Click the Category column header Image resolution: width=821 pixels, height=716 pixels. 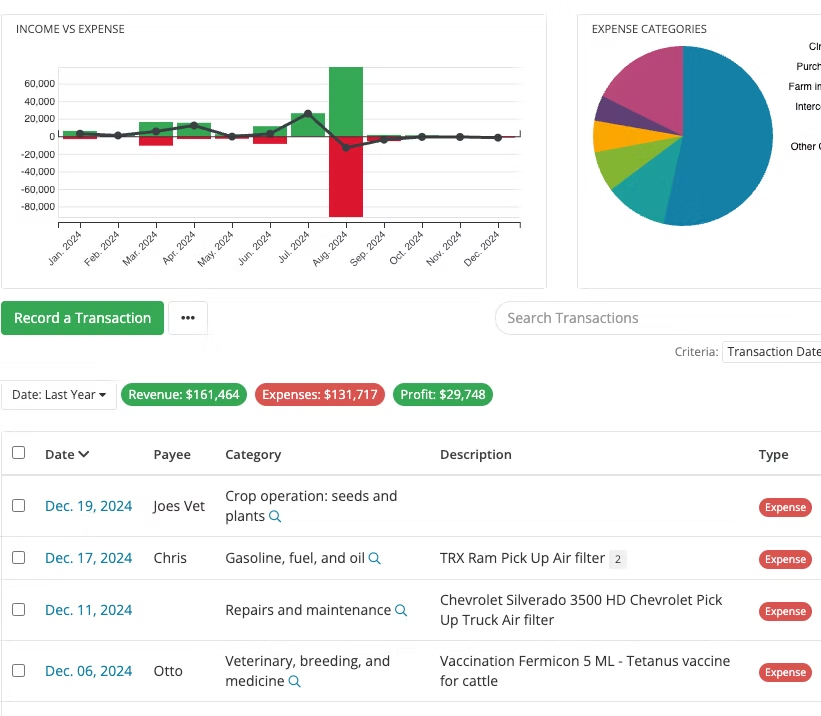[x=253, y=455]
